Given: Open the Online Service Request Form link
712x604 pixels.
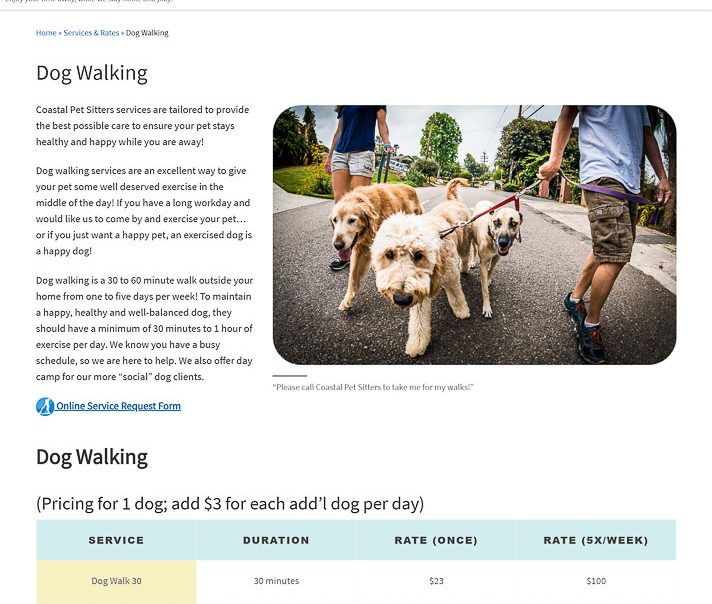Looking at the screenshot, I should click(x=118, y=406).
